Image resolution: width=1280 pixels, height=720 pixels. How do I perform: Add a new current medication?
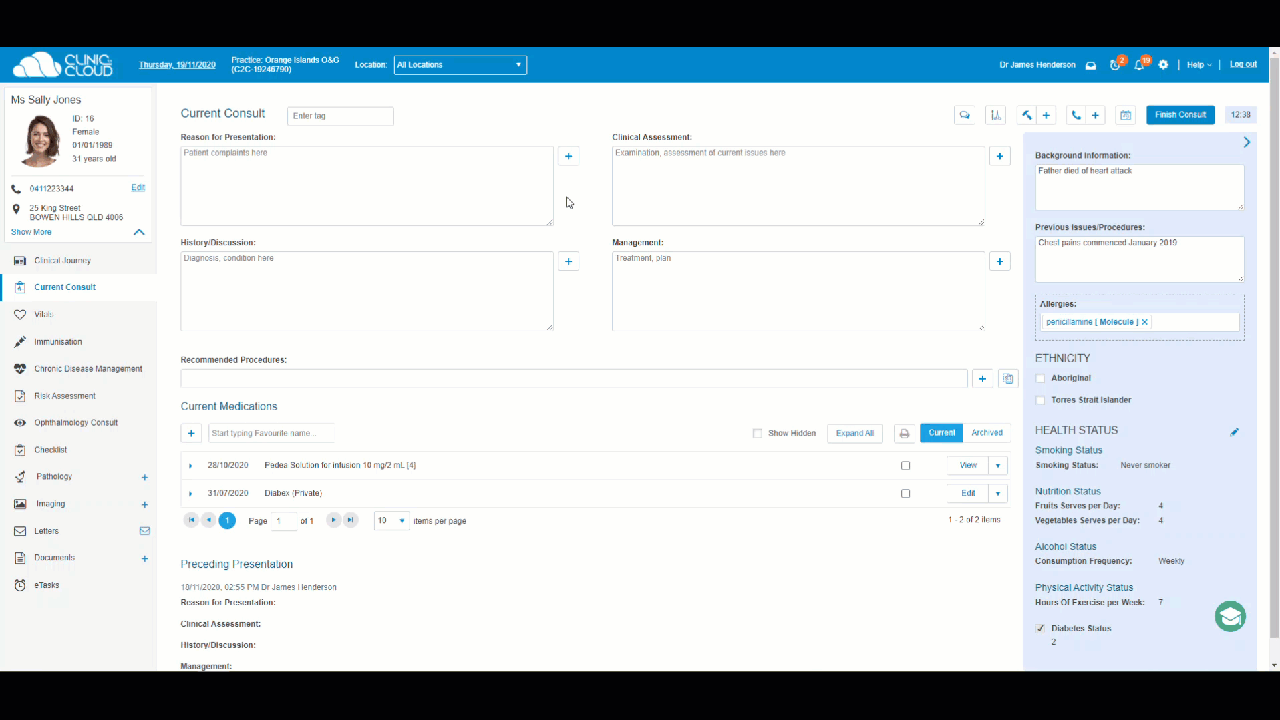pos(191,433)
